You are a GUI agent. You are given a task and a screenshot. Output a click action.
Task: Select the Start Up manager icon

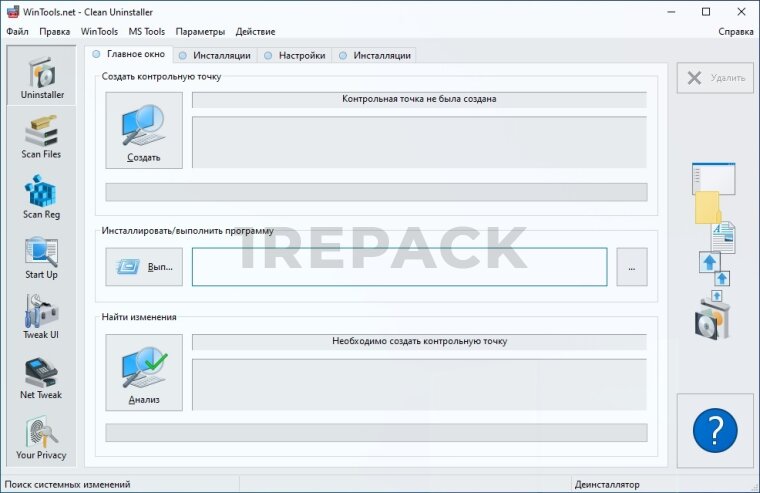[x=41, y=257]
